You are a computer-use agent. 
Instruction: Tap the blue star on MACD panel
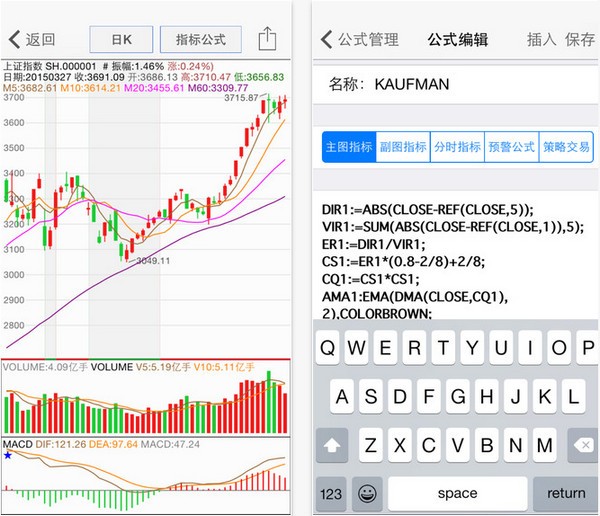(x=7, y=455)
